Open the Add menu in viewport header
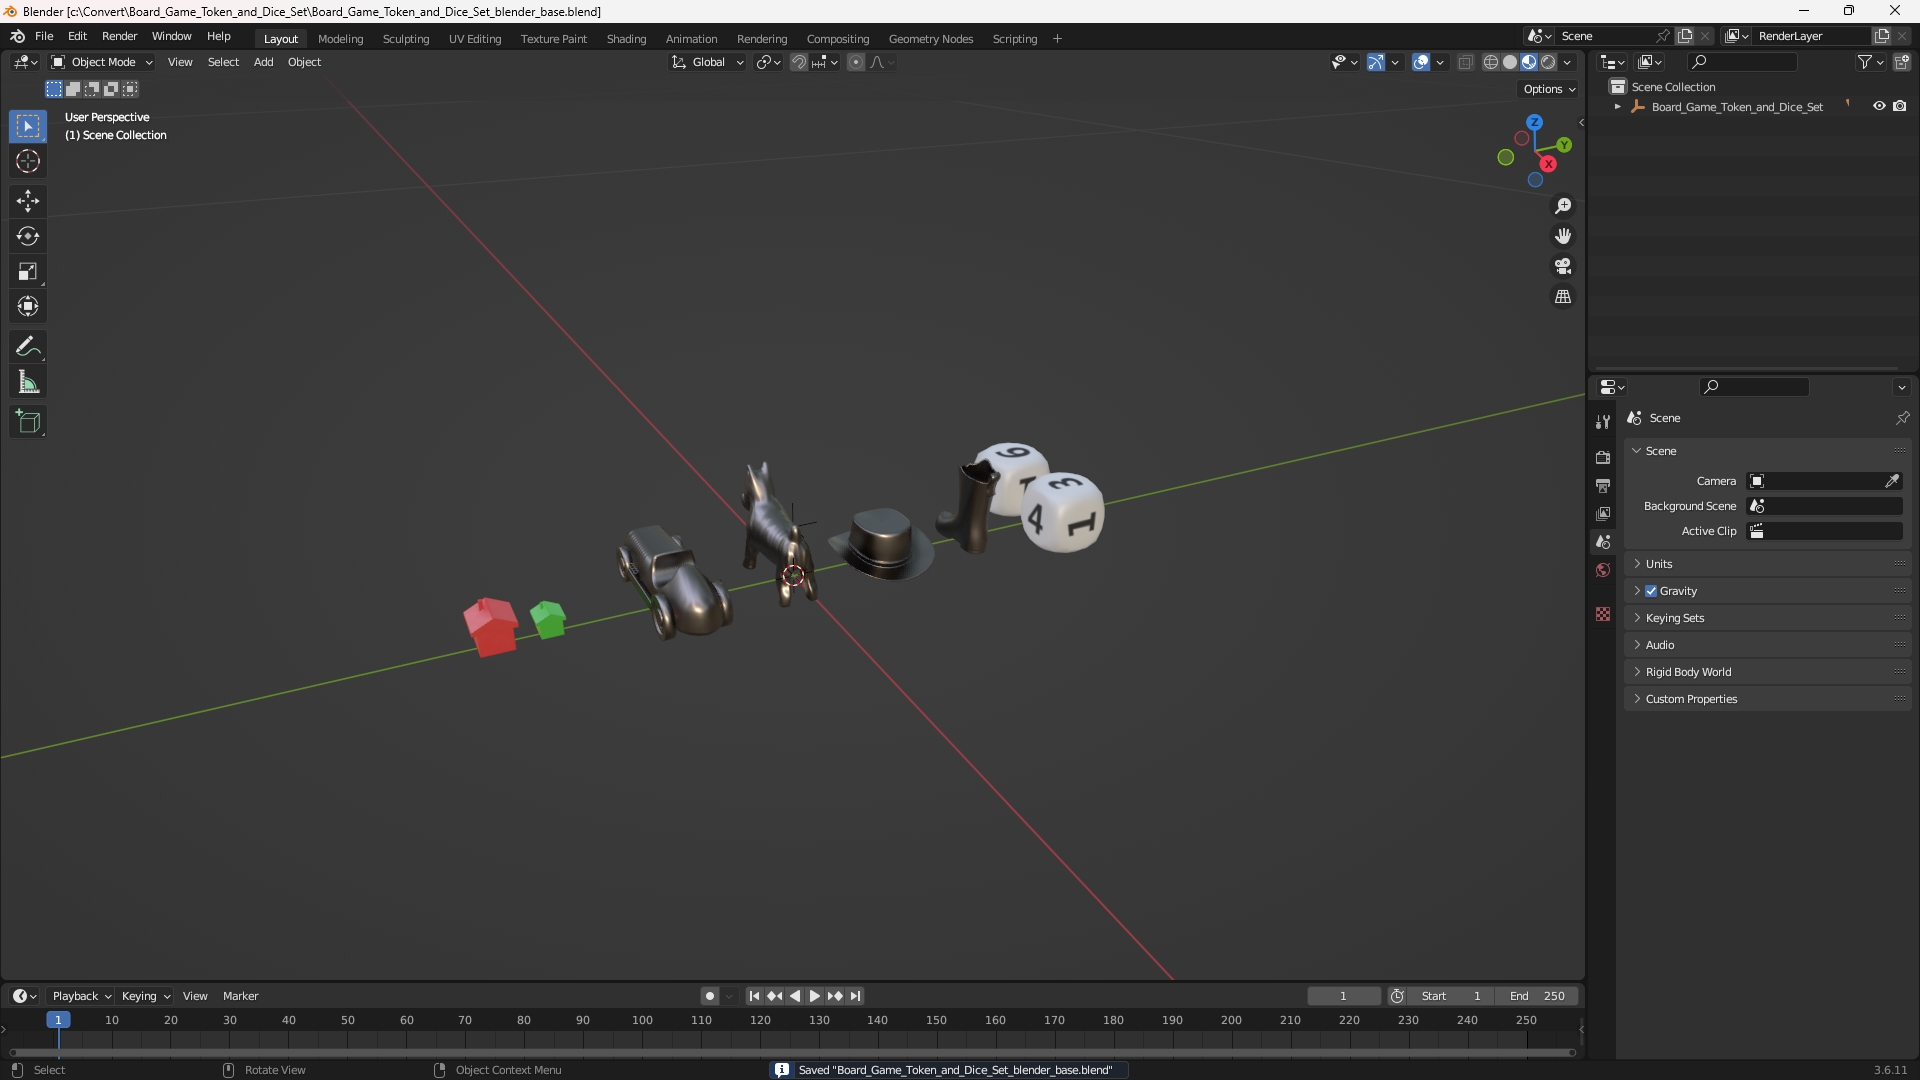Viewport: 1920px width, 1080px height. pyautogui.click(x=263, y=62)
